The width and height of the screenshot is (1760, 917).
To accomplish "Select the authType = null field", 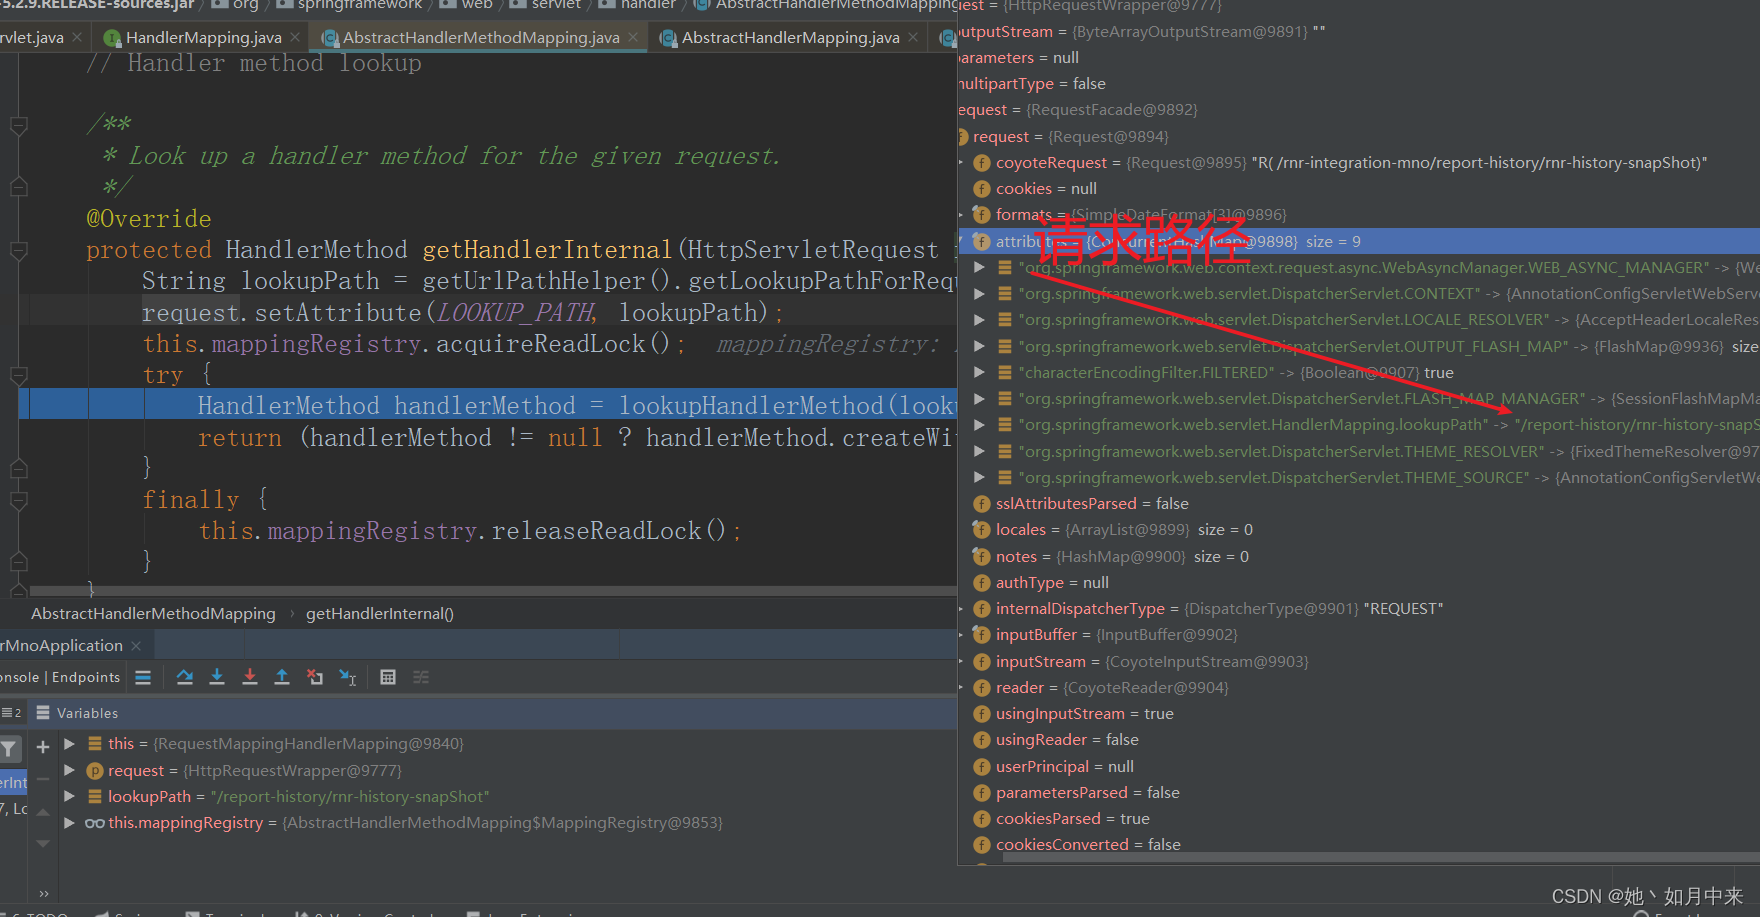I will 1052,582.
